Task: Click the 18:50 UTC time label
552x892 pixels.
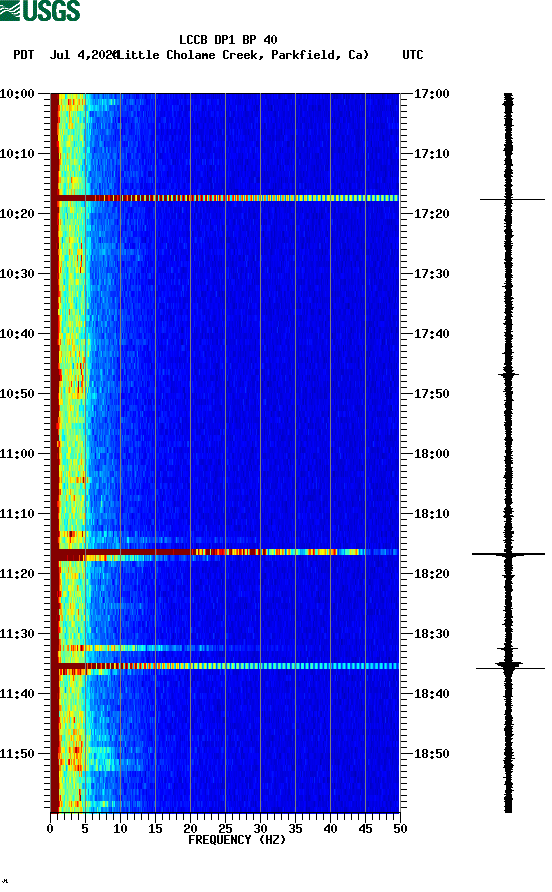Action: [431, 754]
